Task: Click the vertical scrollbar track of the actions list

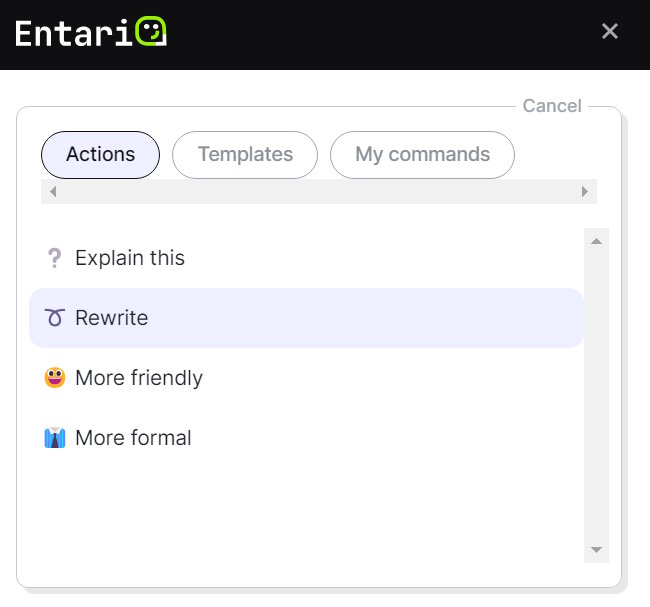Action: 596,400
